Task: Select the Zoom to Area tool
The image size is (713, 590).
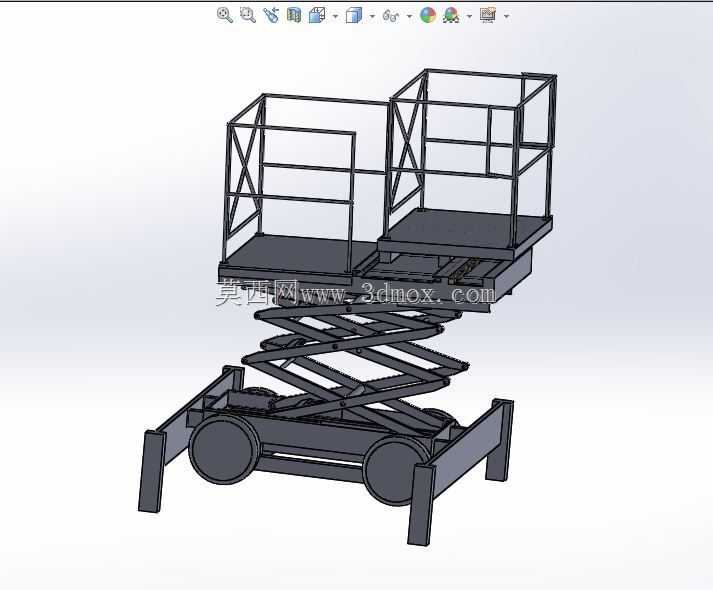Action: tap(248, 15)
